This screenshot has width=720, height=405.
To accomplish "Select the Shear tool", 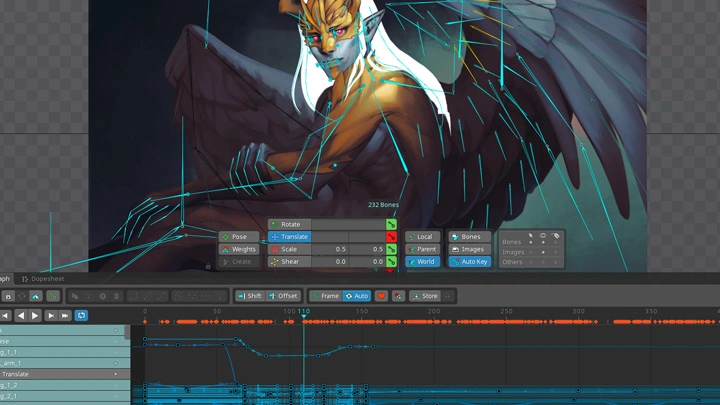I will coord(290,262).
